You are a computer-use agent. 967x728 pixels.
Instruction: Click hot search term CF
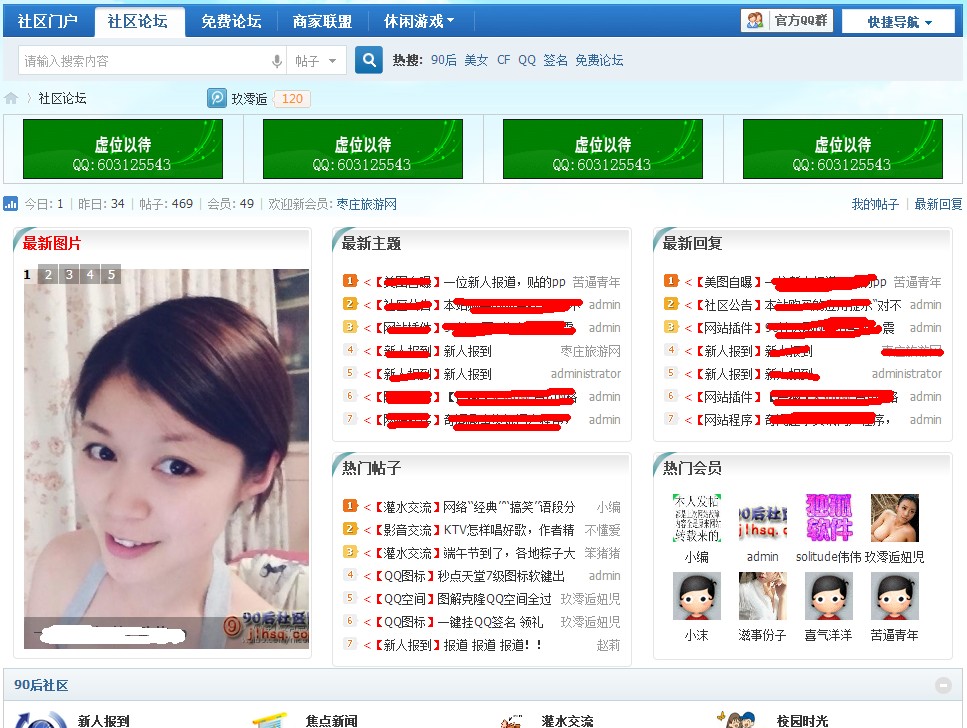[504, 60]
